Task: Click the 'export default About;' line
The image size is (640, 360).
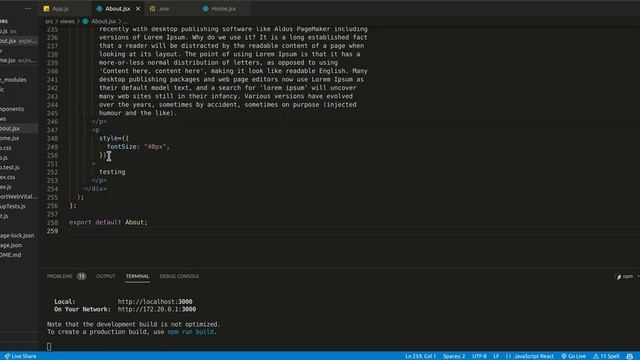Action: tap(108, 222)
